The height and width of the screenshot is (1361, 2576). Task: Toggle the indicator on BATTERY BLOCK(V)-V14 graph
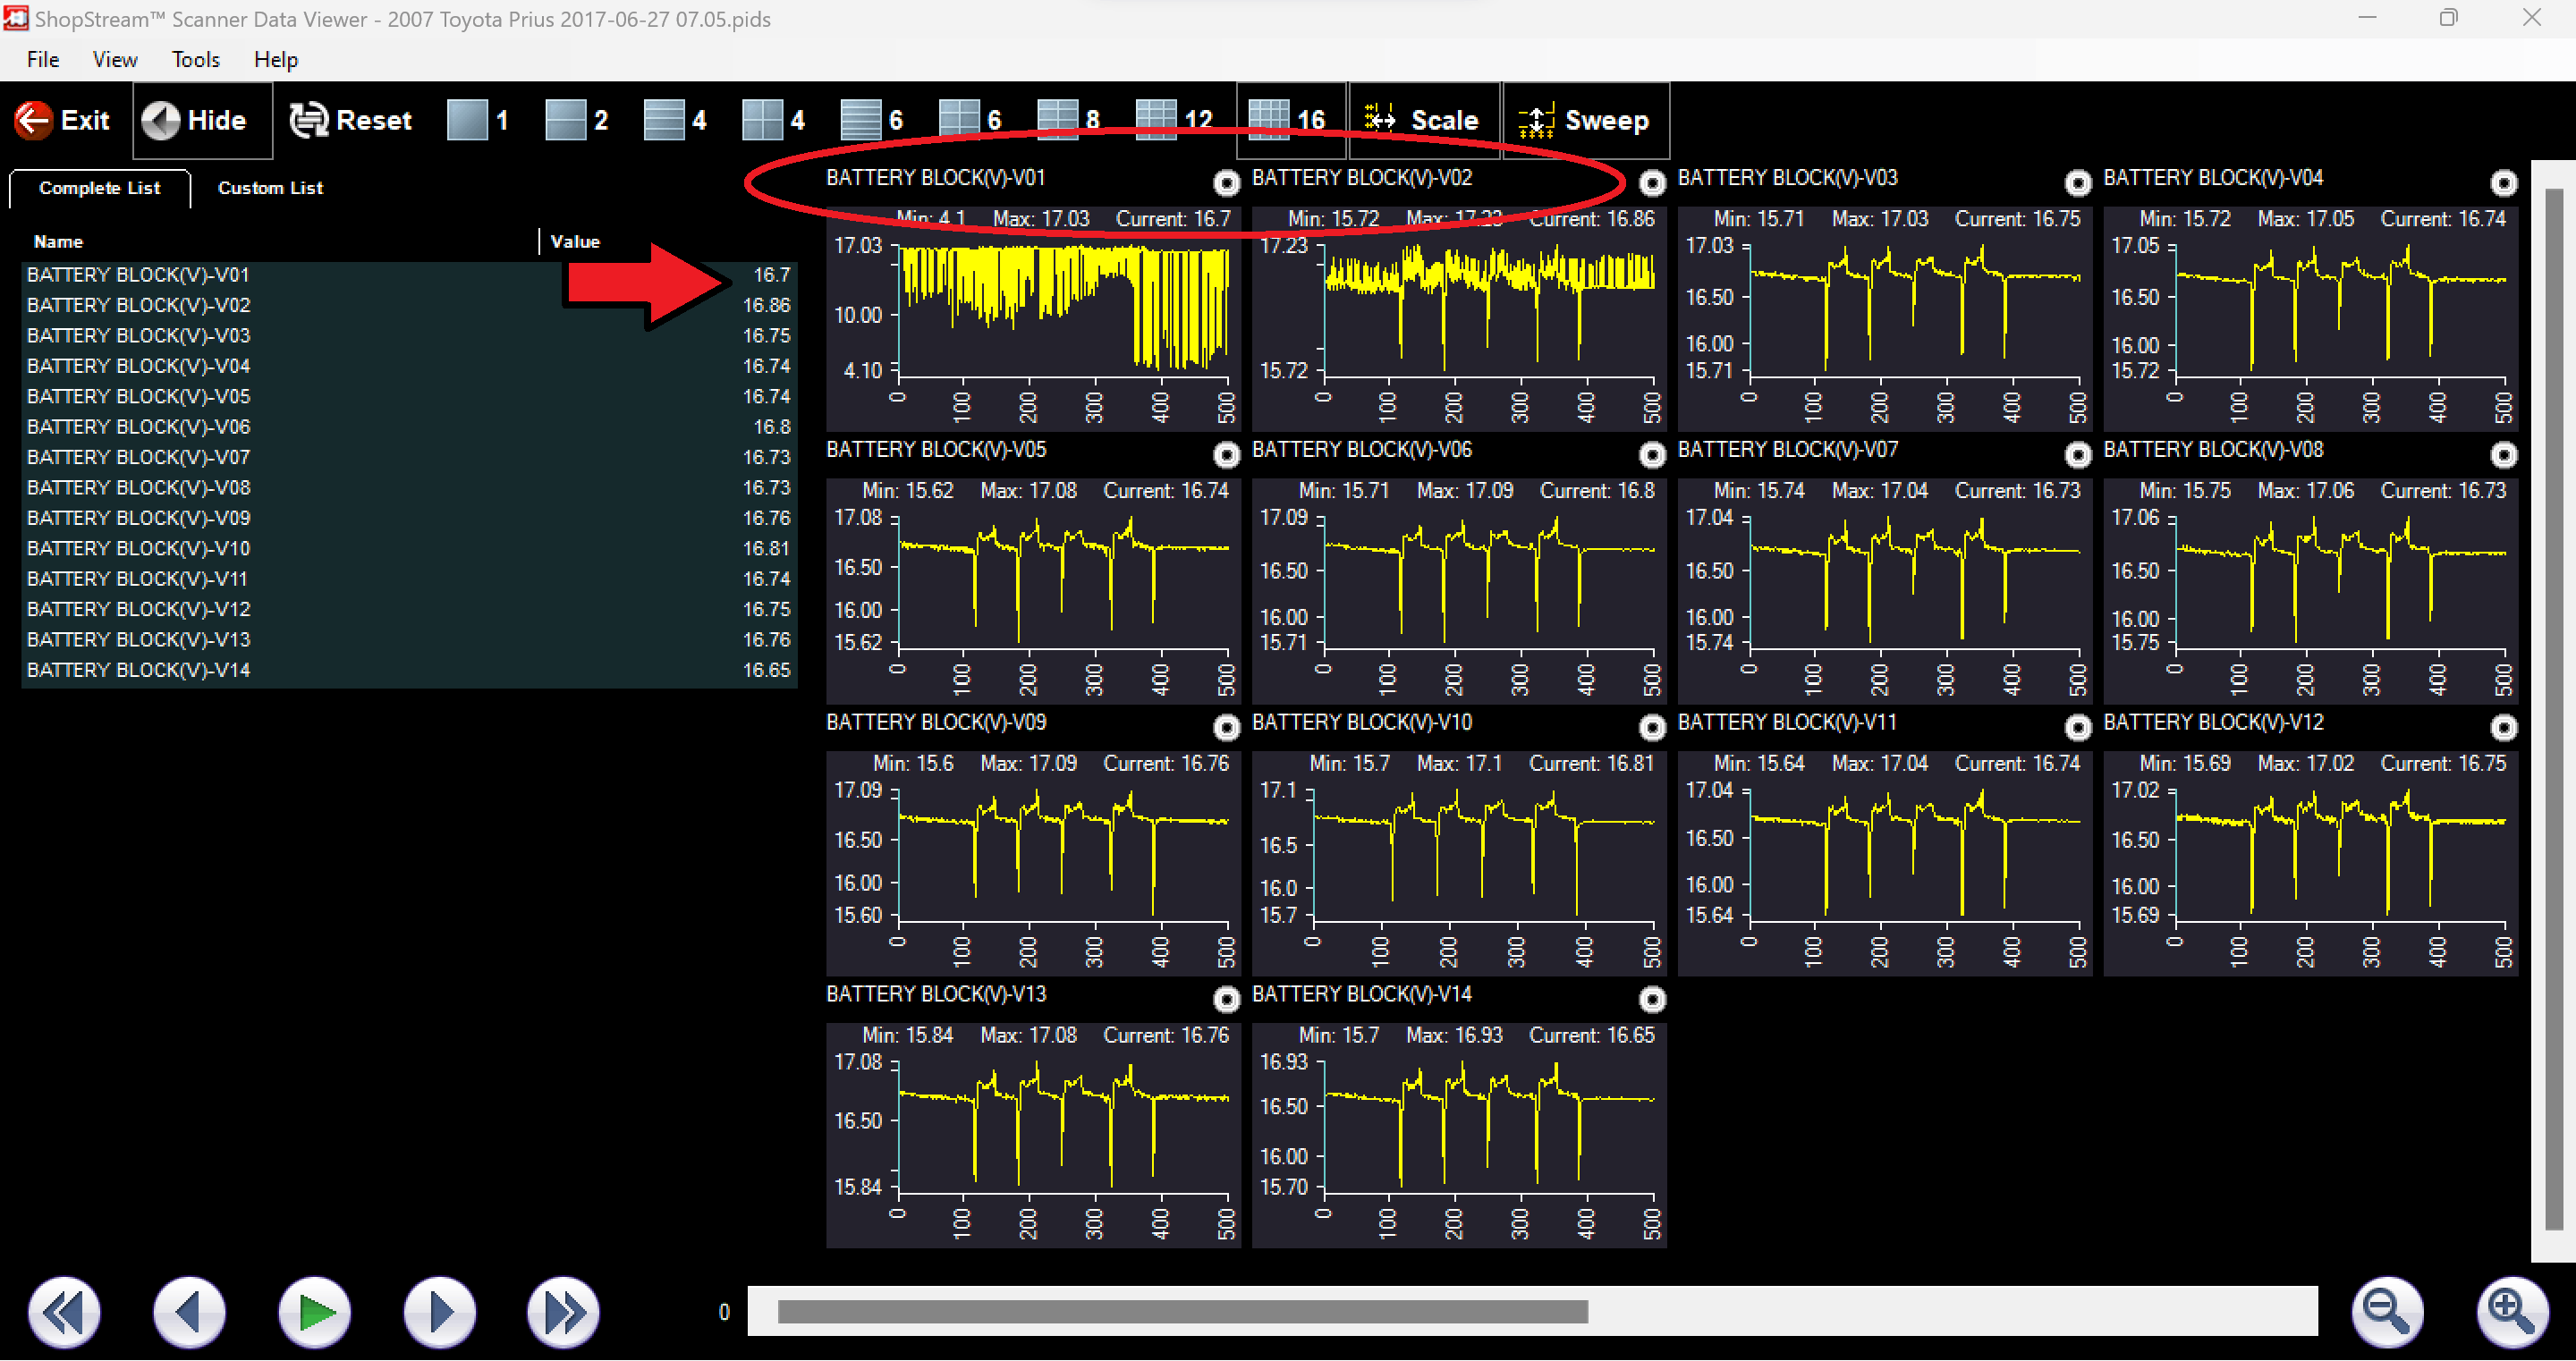tap(1651, 999)
